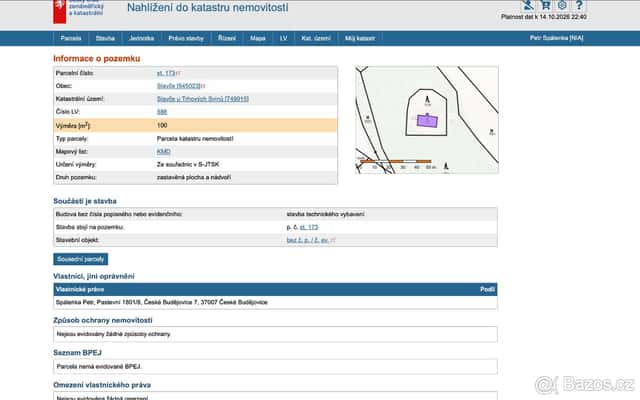Select the owner row Spálenka Petr
This screenshot has width=640, height=400.
(275, 302)
